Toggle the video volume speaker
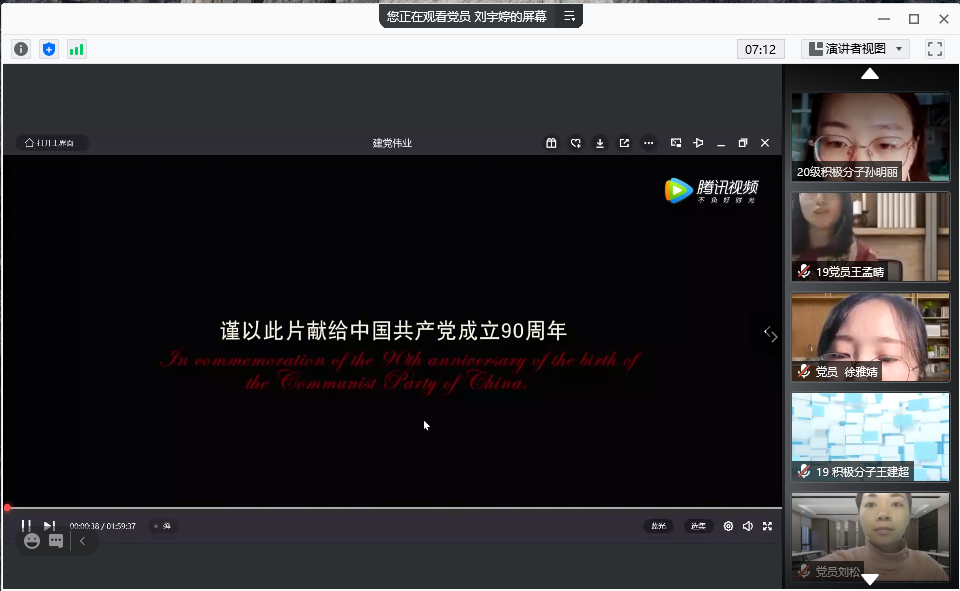Image resolution: width=960 pixels, height=591 pixels. [748, 526]
